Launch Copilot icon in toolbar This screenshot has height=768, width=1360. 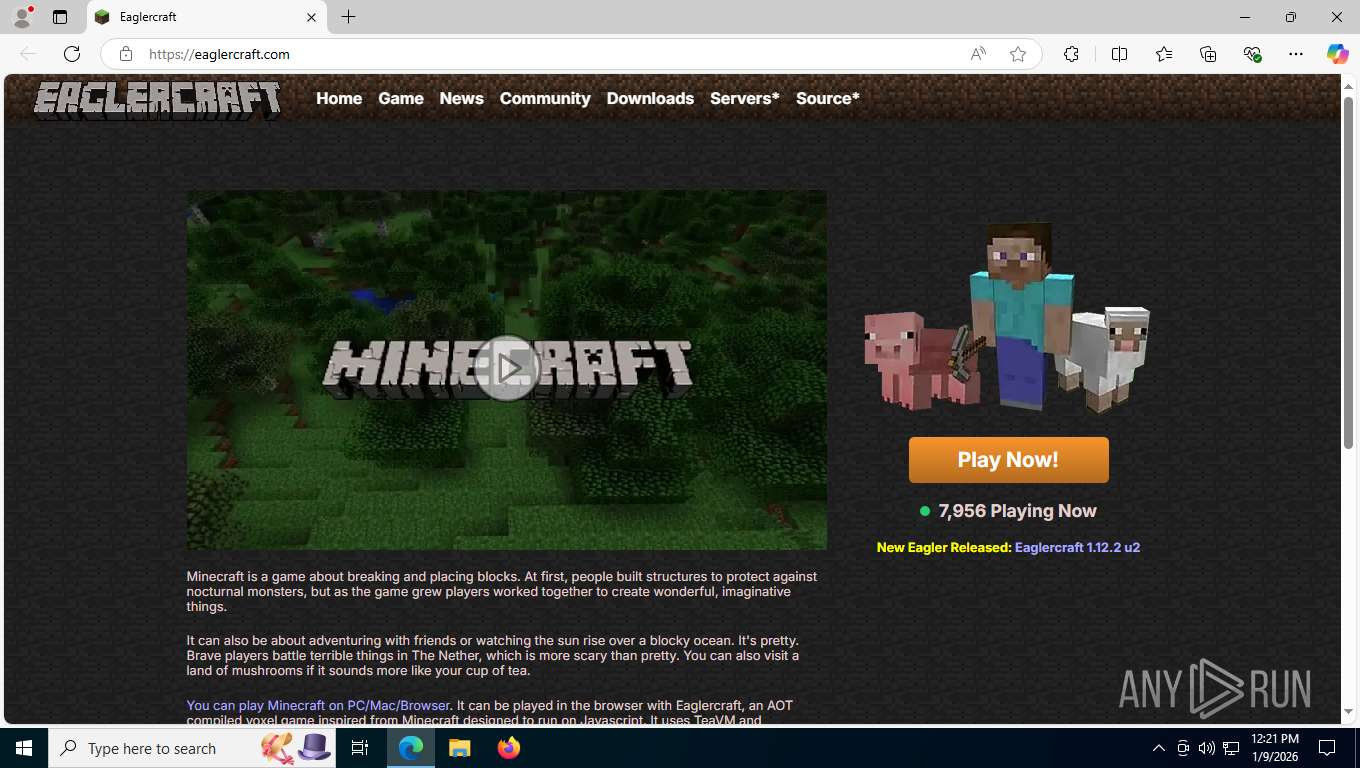click(x=1337, y=54)
